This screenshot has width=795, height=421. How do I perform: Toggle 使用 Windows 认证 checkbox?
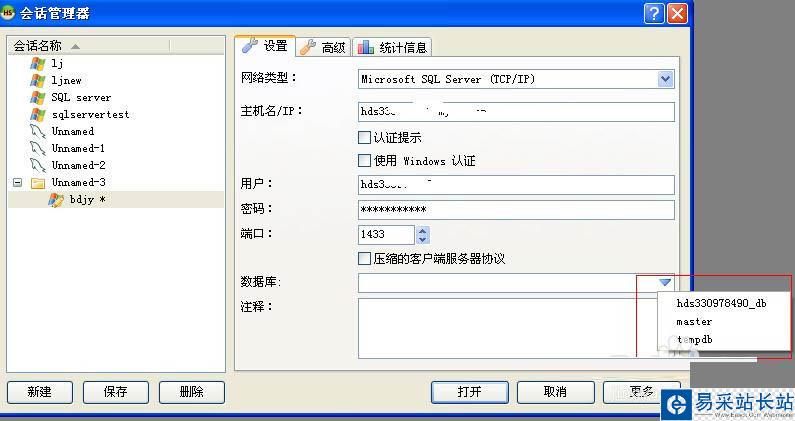coord(364,161)
